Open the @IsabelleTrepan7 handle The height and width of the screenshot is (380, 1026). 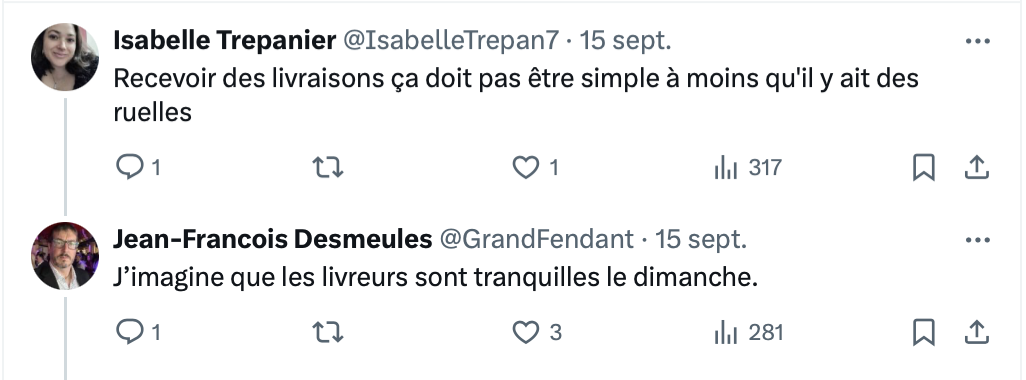pyautogui.click(x=451, y=41)
